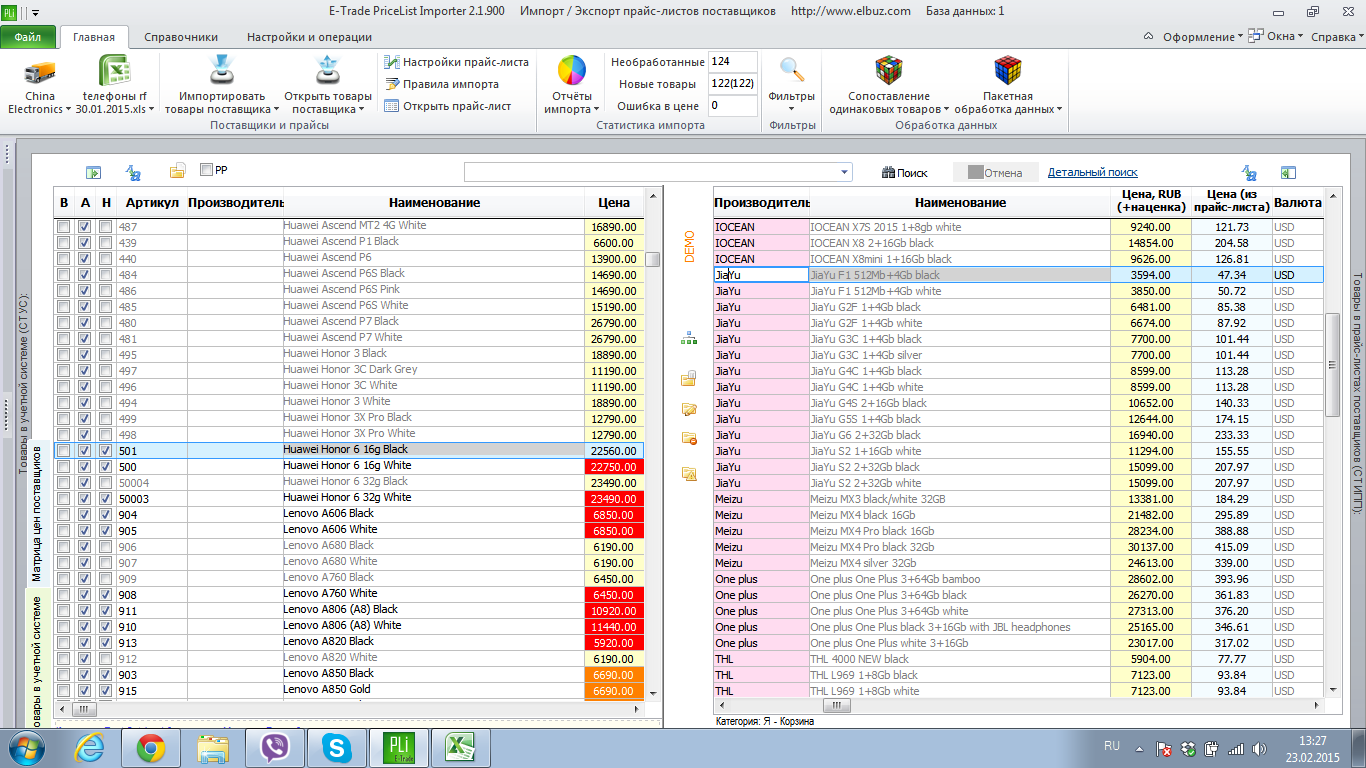Open Excel from the taskbar

(x=459, y=748)
